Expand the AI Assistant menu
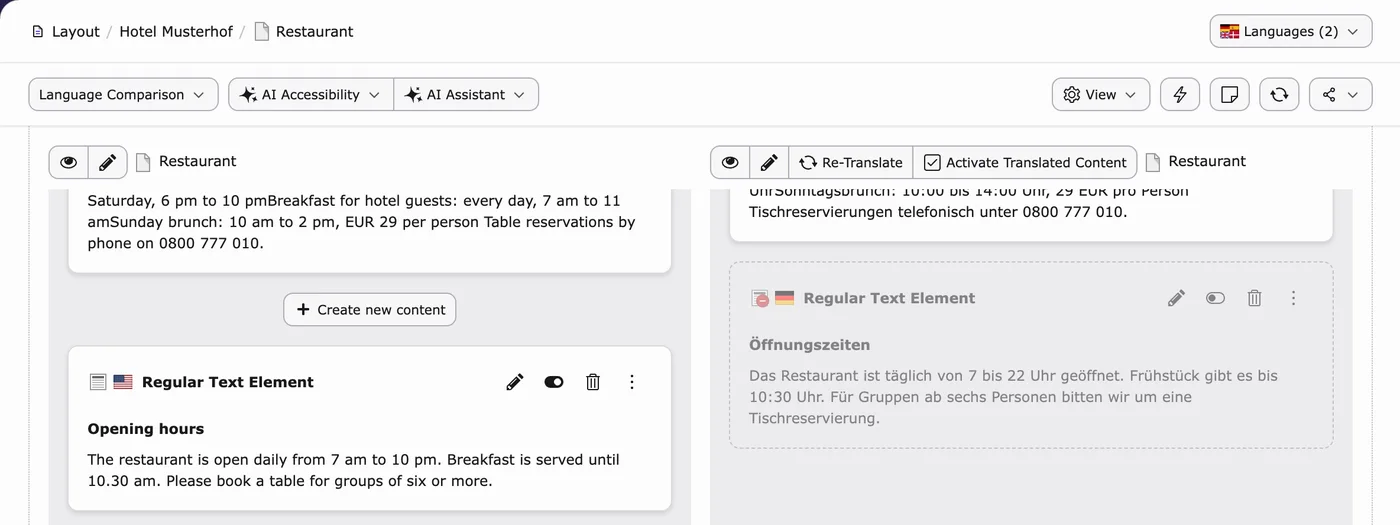Viewport: 1400px width, 525px height. coord(466,94)
